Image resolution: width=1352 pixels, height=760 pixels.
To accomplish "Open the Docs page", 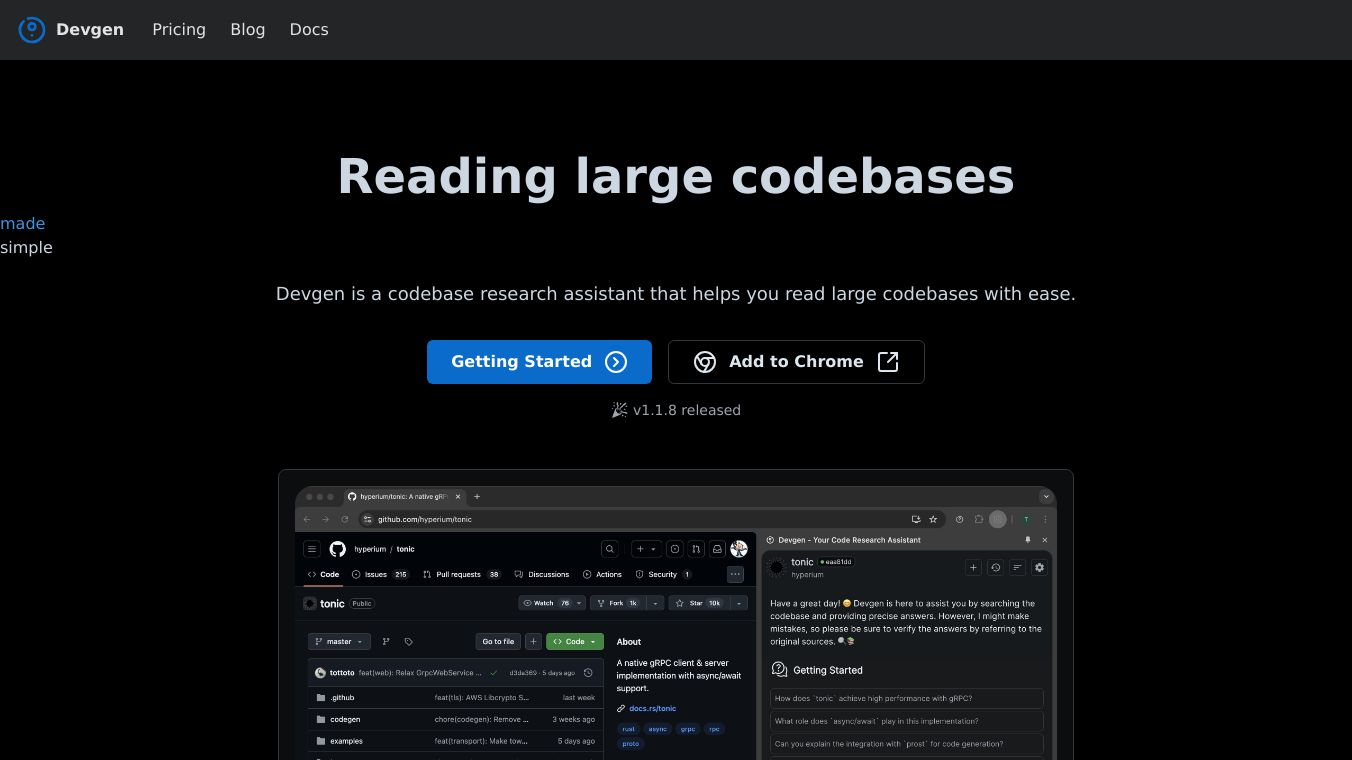I will [x=309, y=30].
